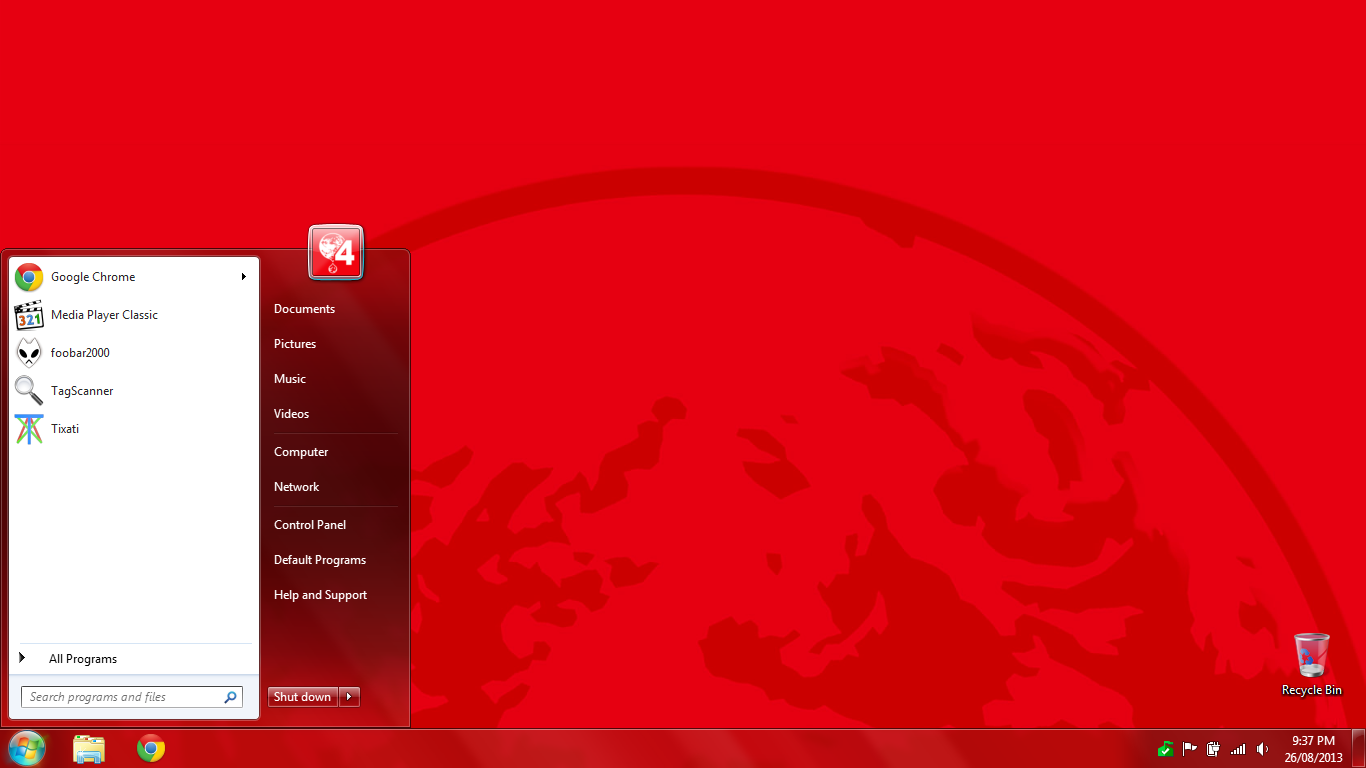Start Tixati from the Start menu

coord(65,429)
